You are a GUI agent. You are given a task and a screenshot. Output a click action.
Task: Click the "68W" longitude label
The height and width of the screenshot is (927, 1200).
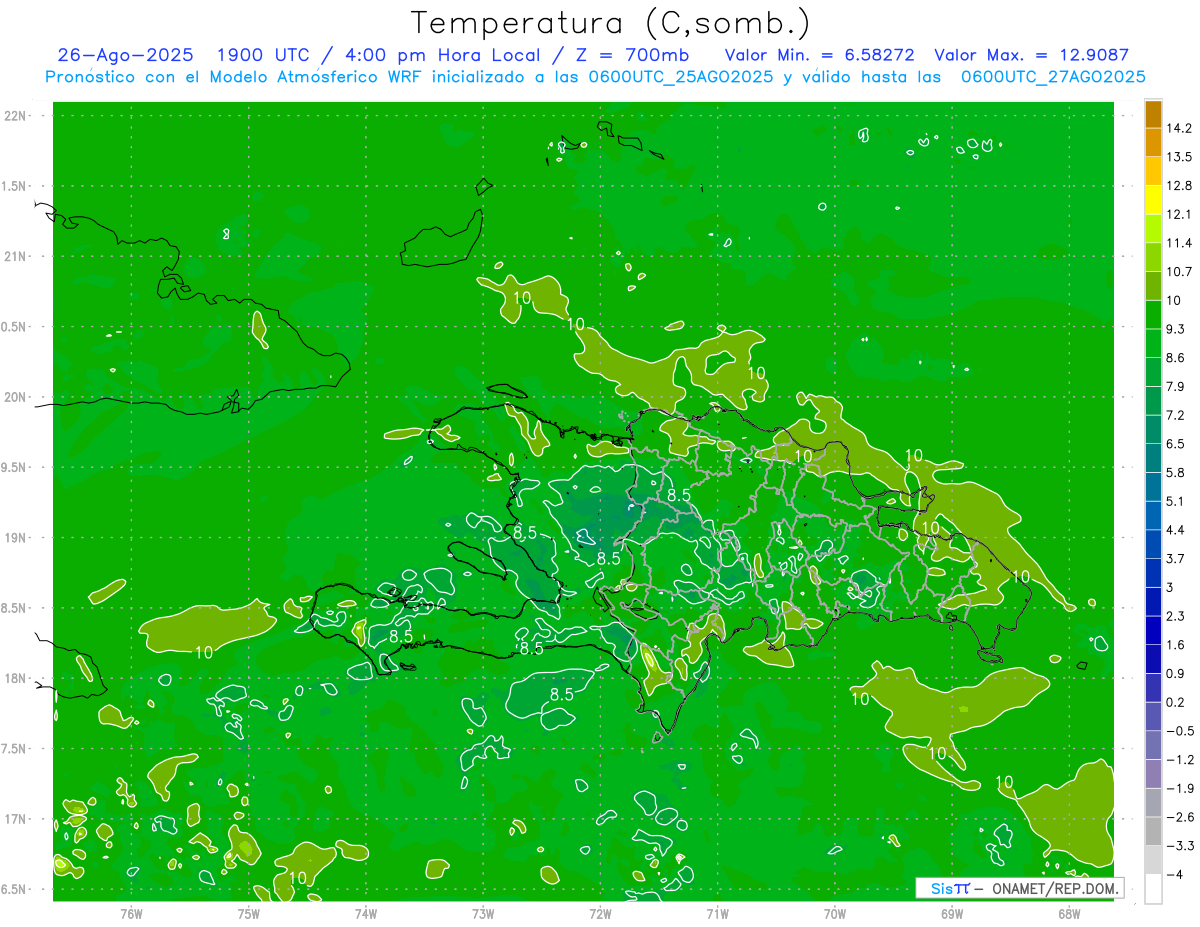(x=1069, y=913)
